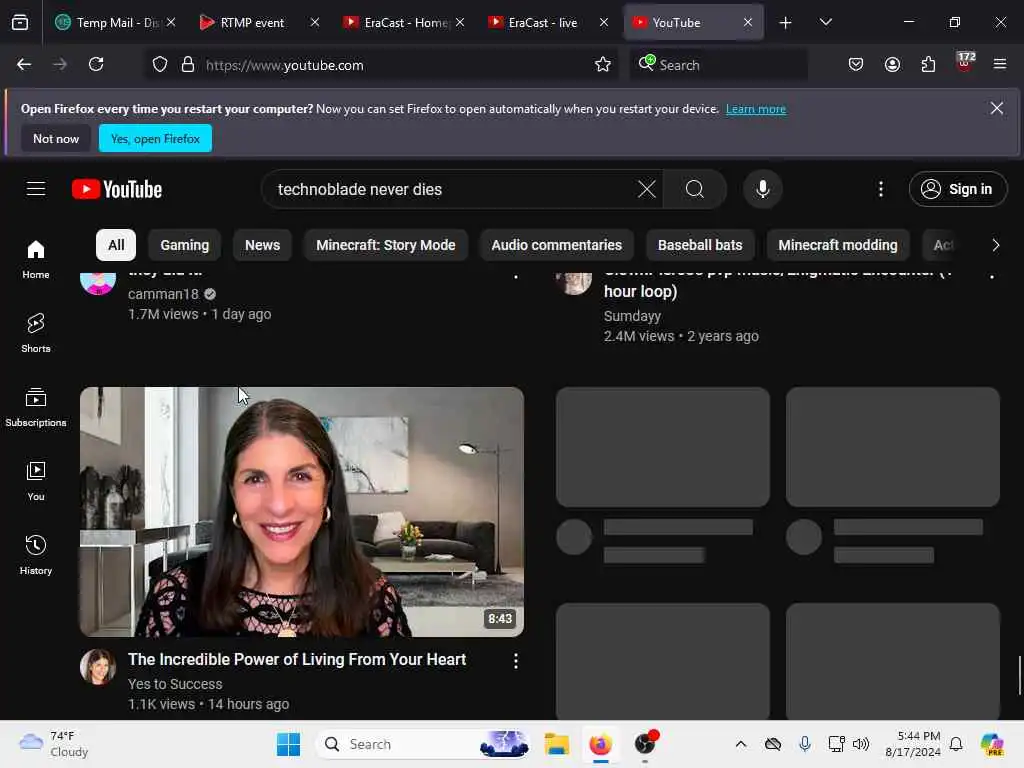Viewport: 1024px width, 768px height.
Task: Show site security padlock info
Action: tap(188, 65)
